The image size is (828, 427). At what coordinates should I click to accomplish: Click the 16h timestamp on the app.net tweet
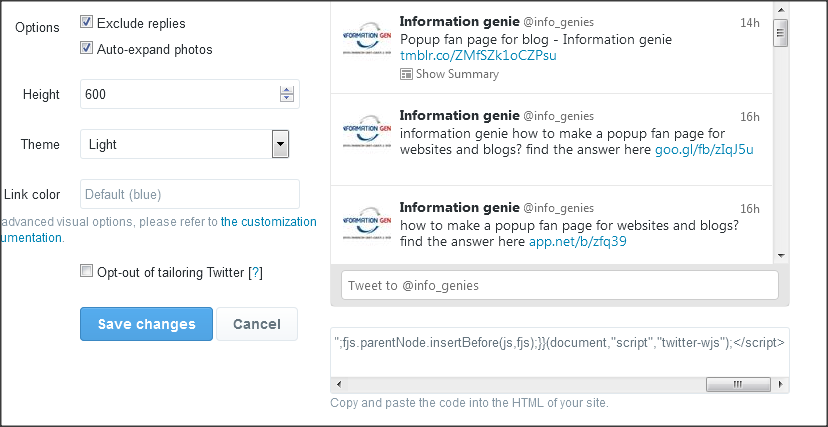click(x=750, y=209)
